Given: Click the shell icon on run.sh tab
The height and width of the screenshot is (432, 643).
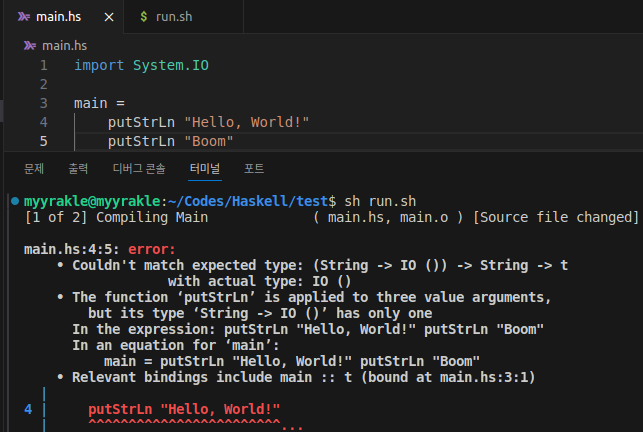Looking at the screenshot, I should (144, 17).
